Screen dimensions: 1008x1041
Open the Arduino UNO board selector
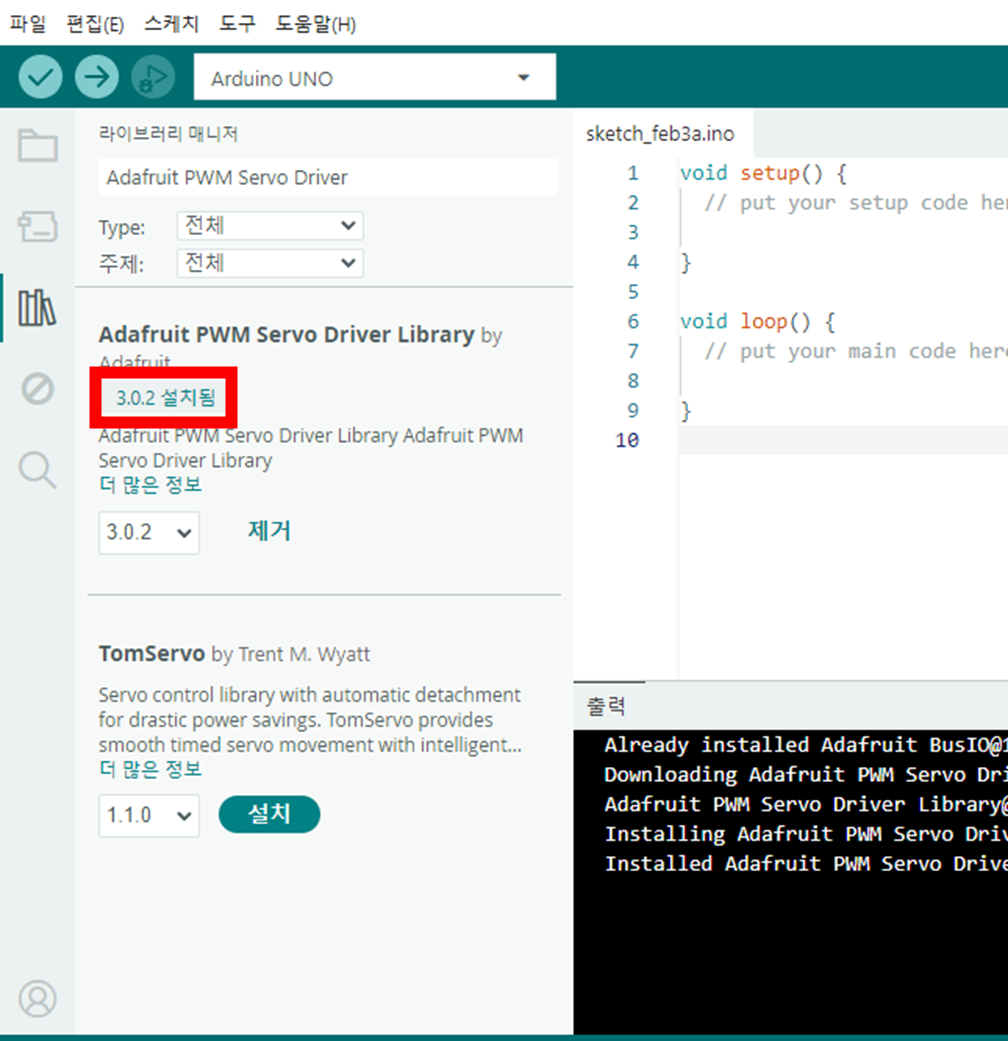(x=373, y=78)
